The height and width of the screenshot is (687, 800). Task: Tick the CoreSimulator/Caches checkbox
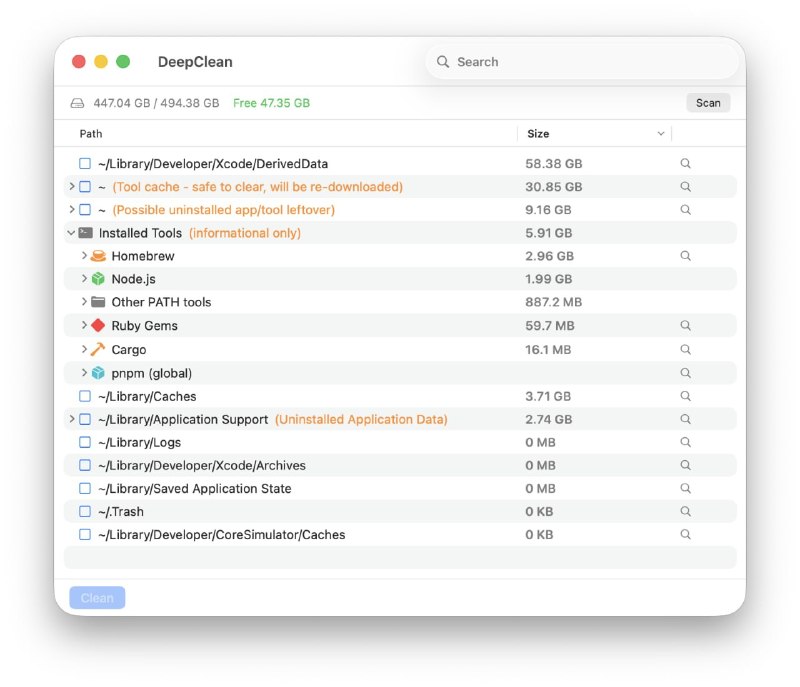tap(85, 534)
